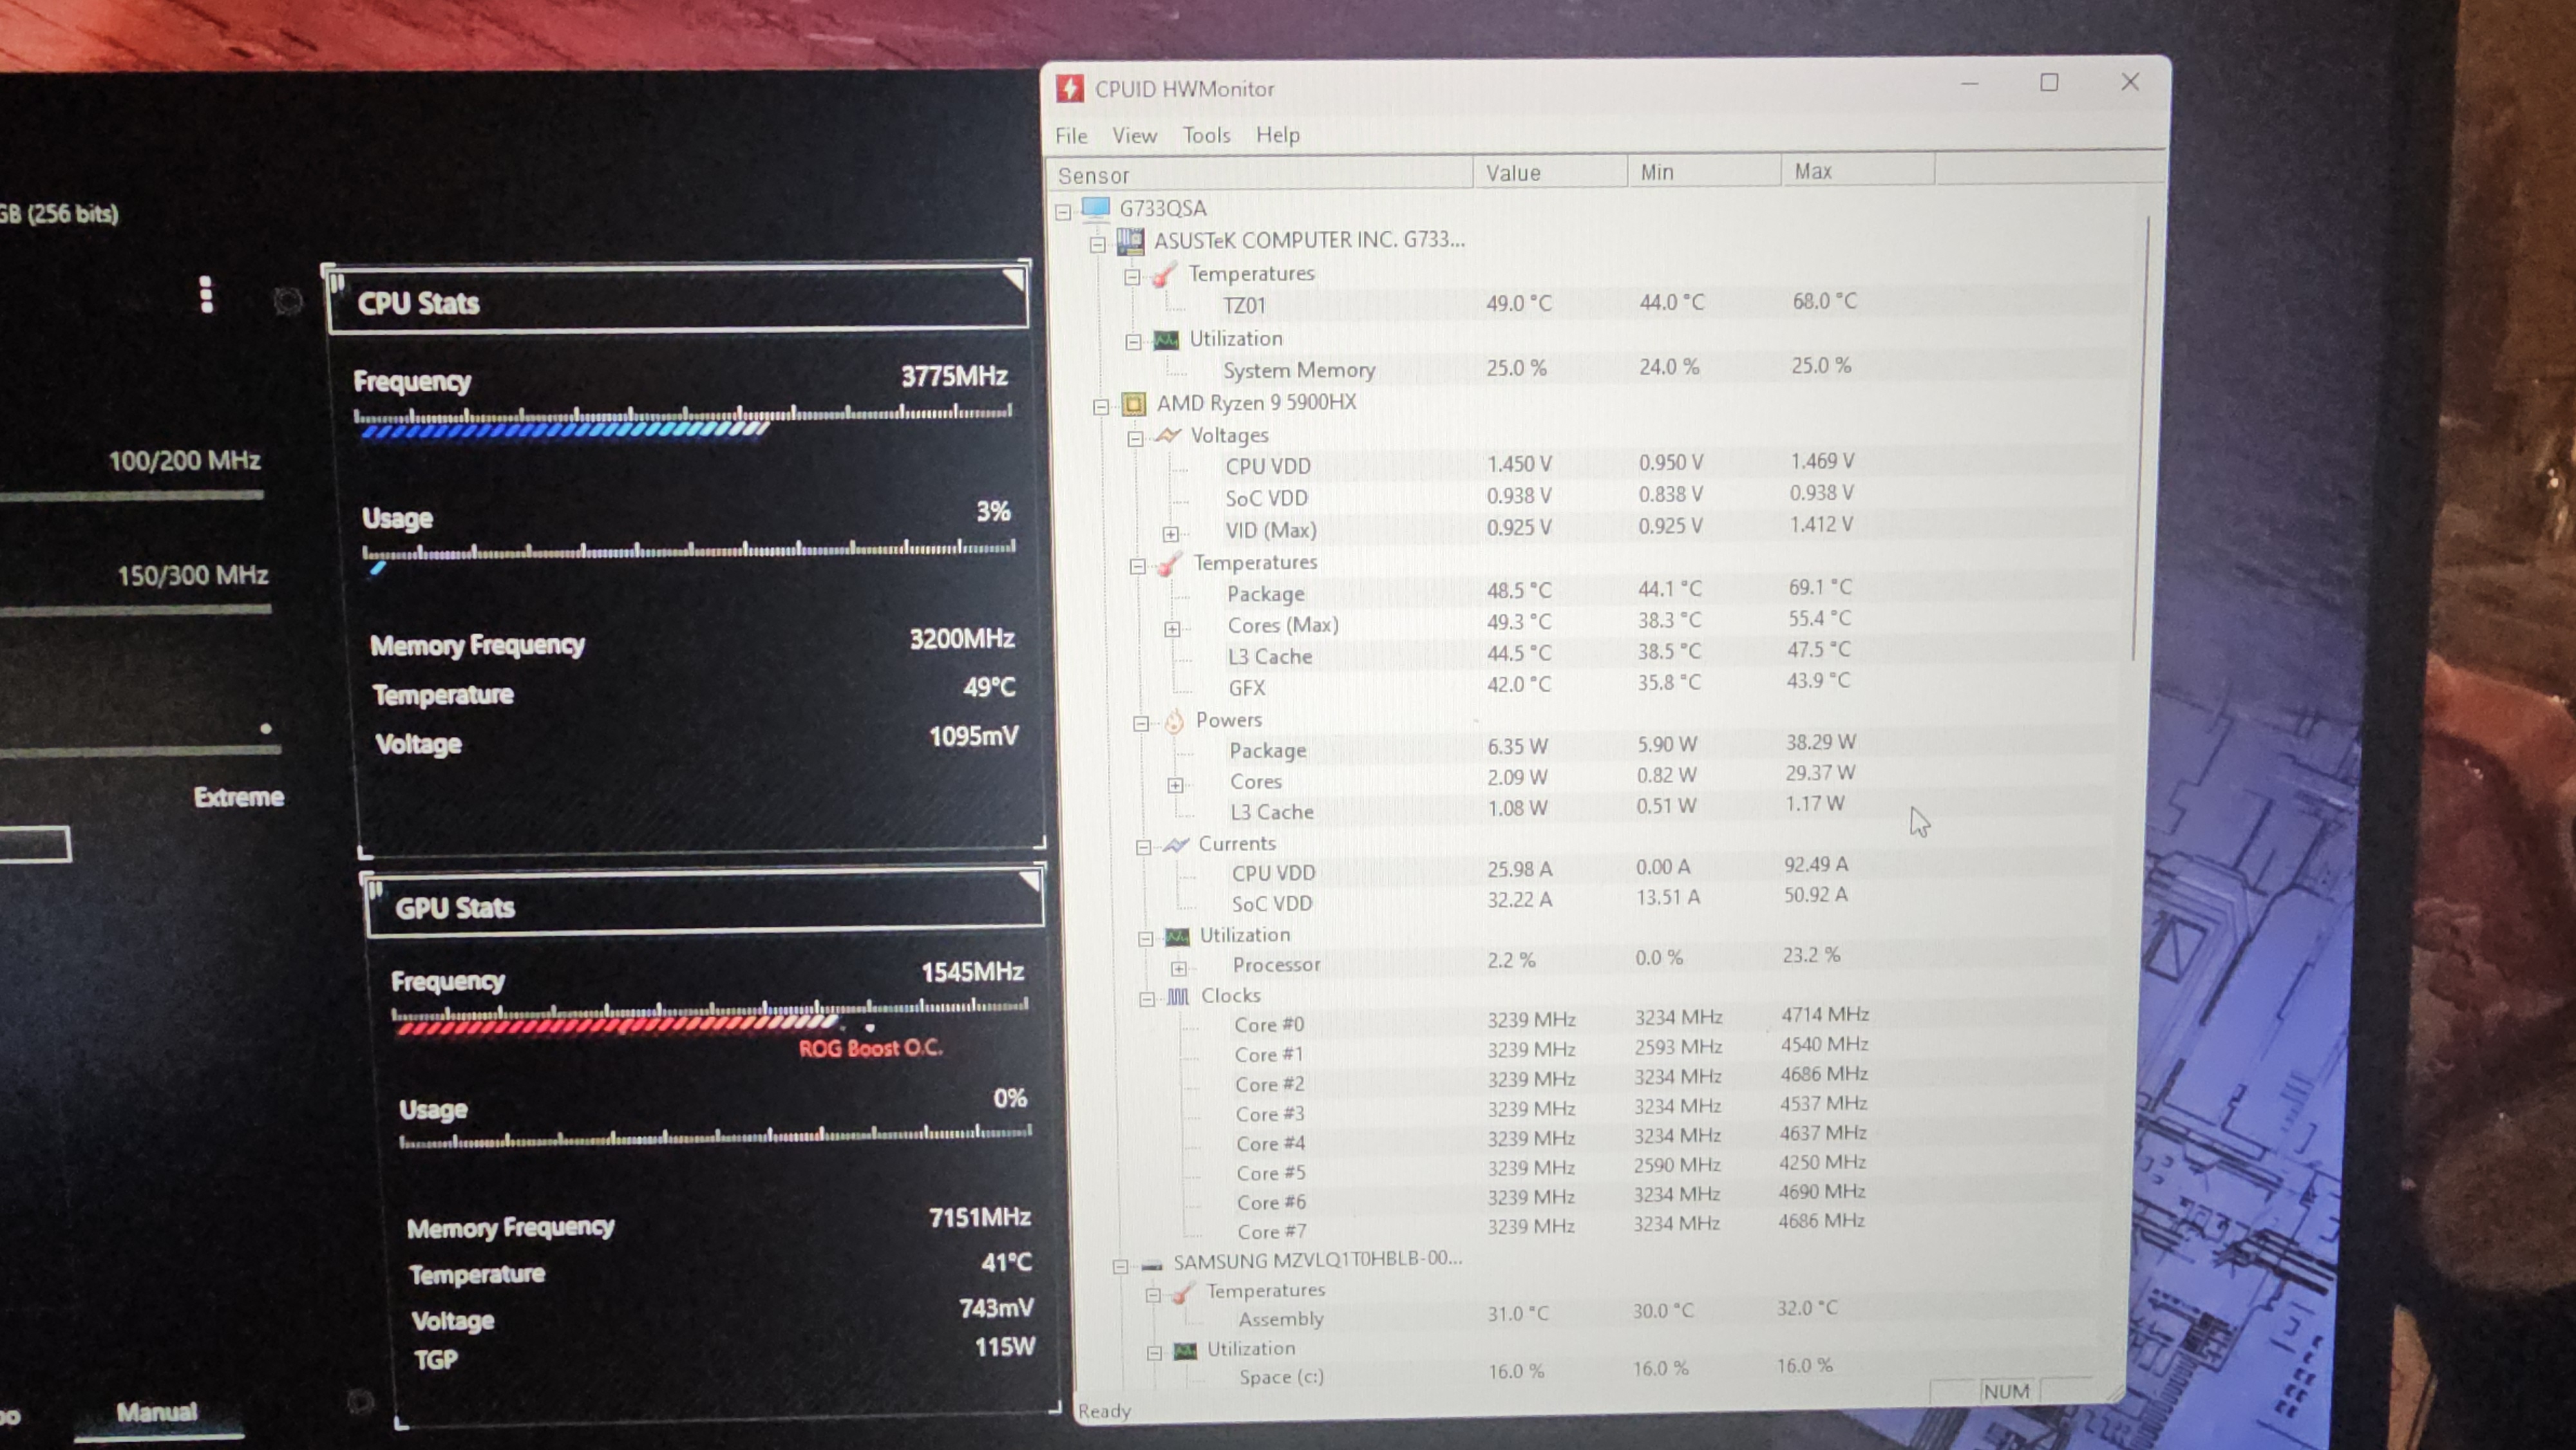Click the flame icon next to Powers

tap(1175, 721)
